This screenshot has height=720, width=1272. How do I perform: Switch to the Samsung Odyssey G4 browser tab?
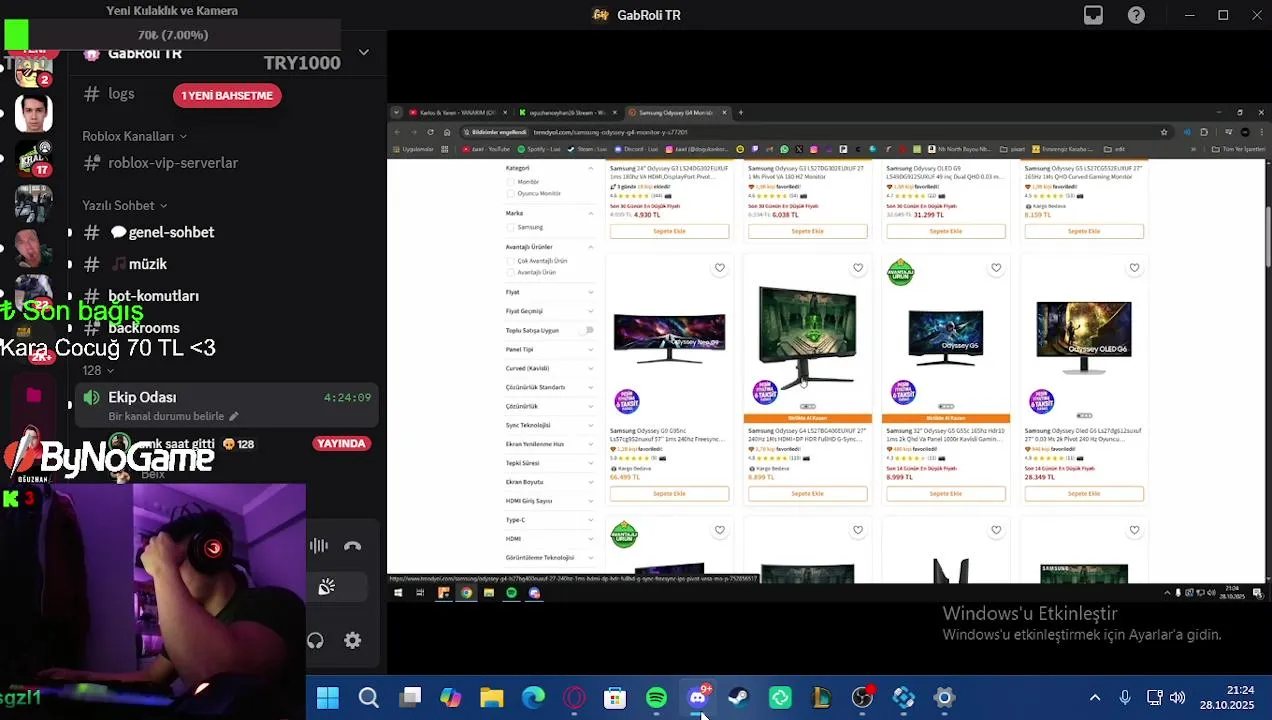tap(678, 113)
